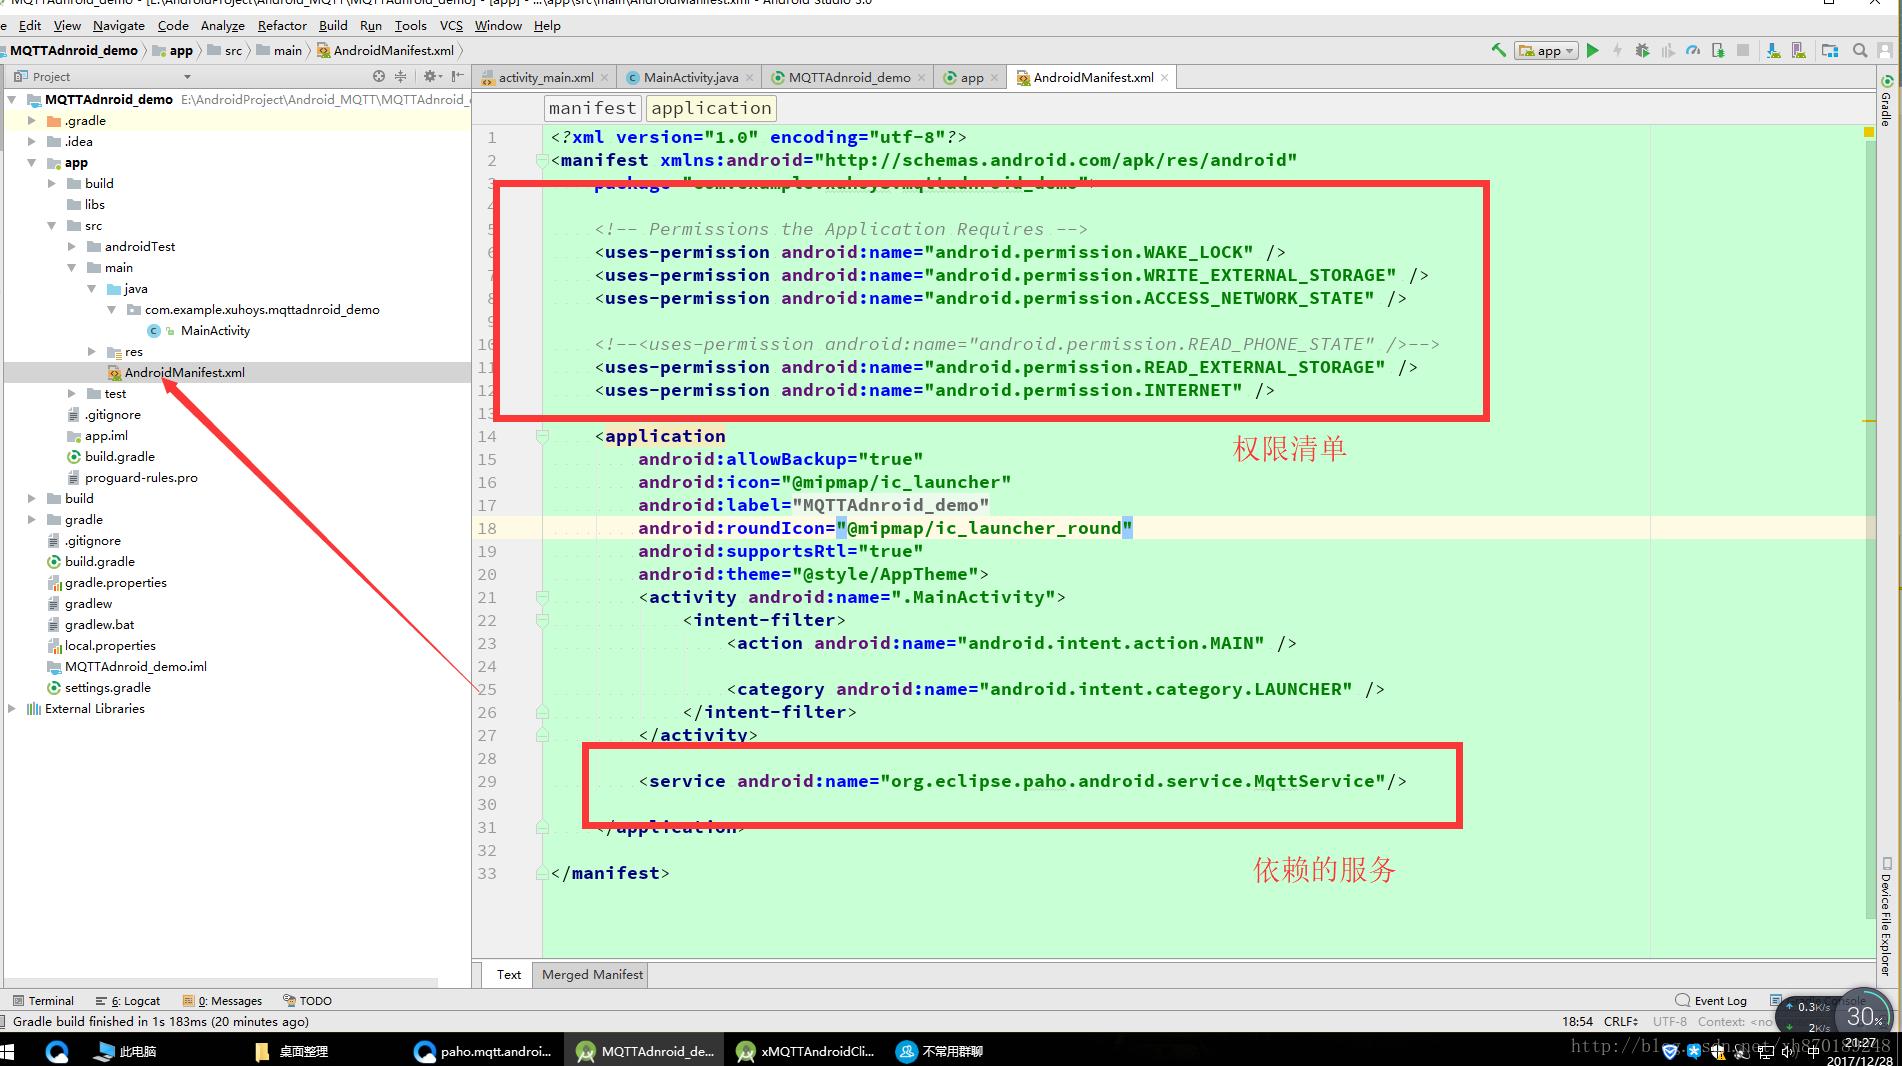Image resolution: width=1902 pixels, height=1066 pixels.
Task: Click the manifest breadcrumb tag
Action: coord(592,108)
